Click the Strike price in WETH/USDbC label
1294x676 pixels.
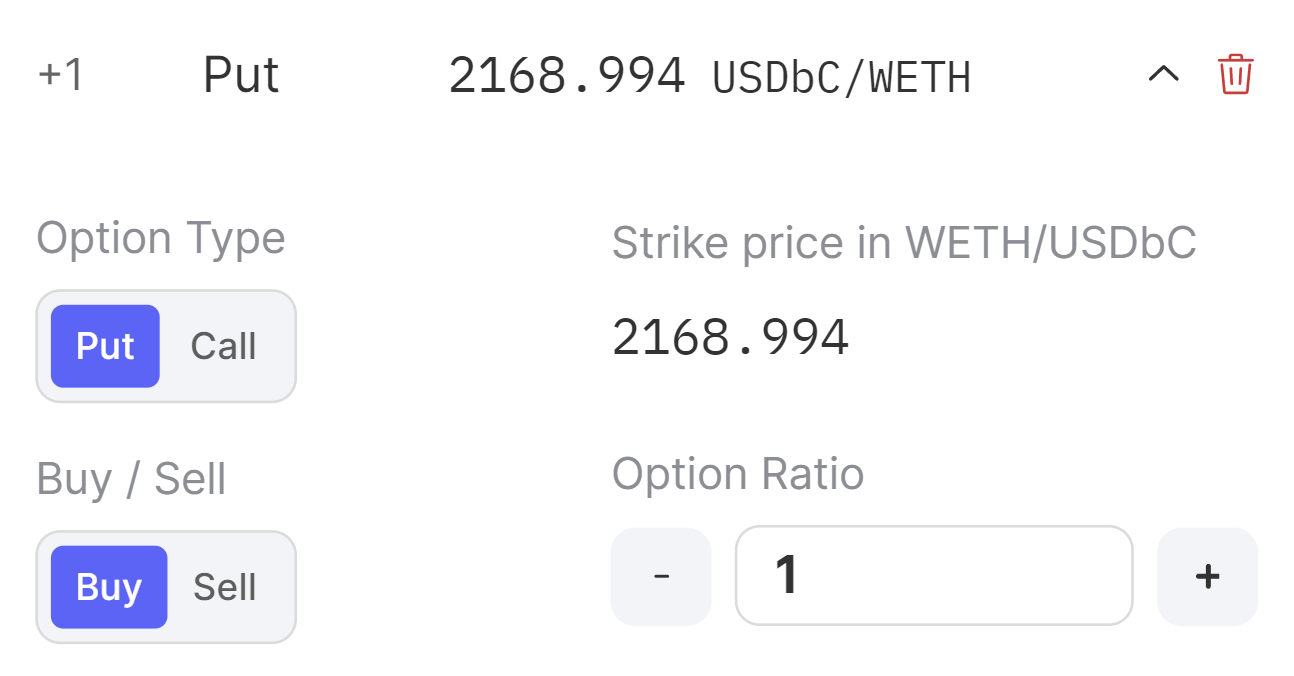tap(904, 243)
